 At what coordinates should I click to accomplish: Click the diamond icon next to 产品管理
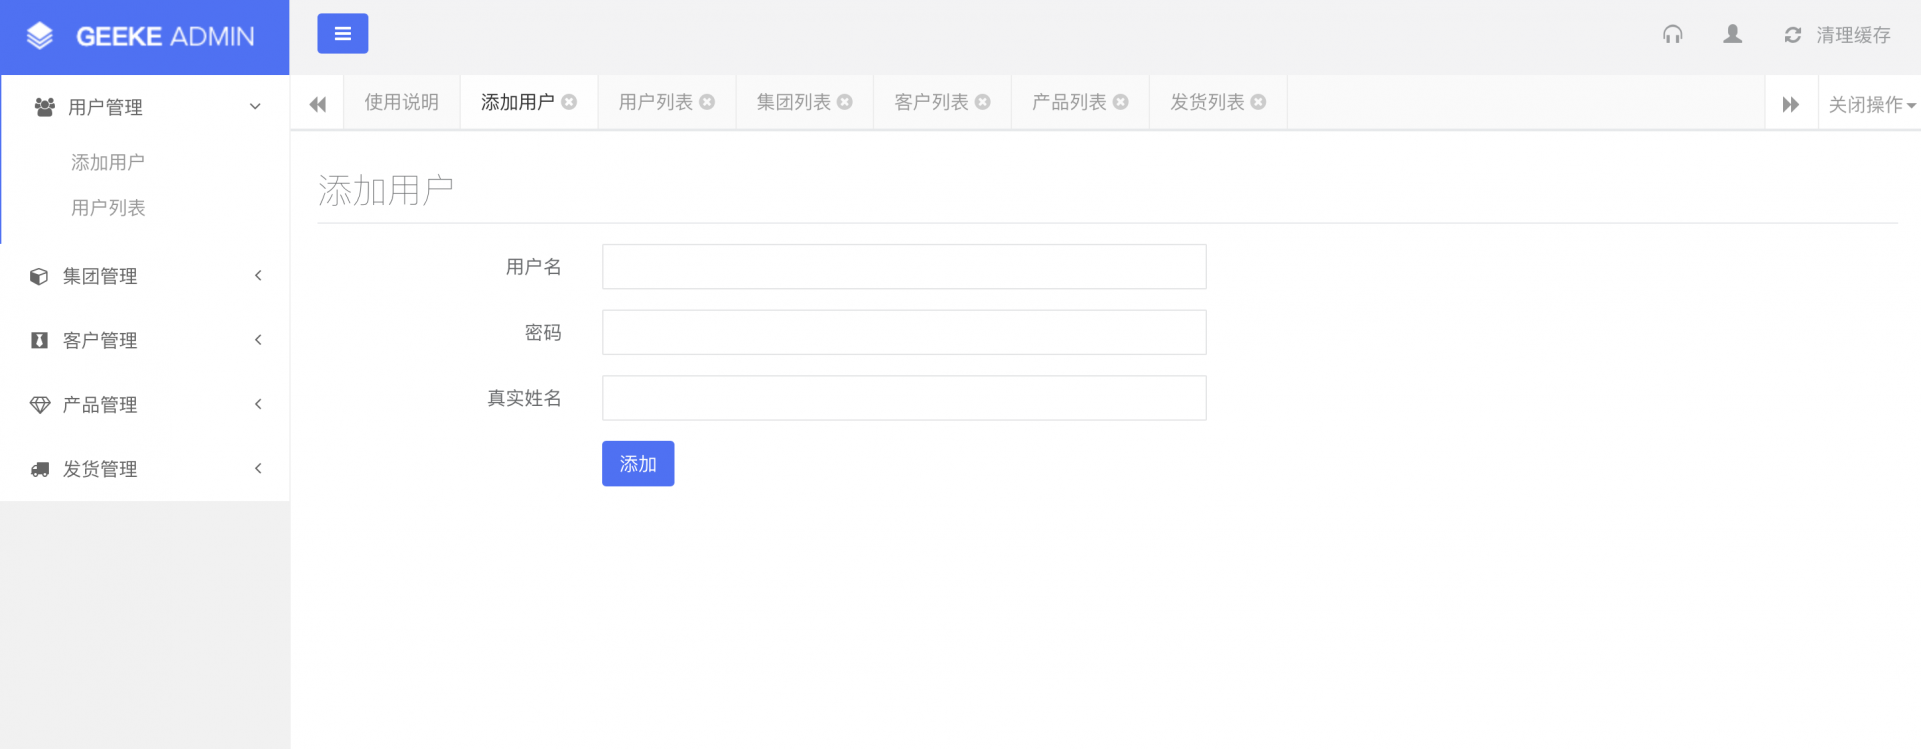pos(40,405)
